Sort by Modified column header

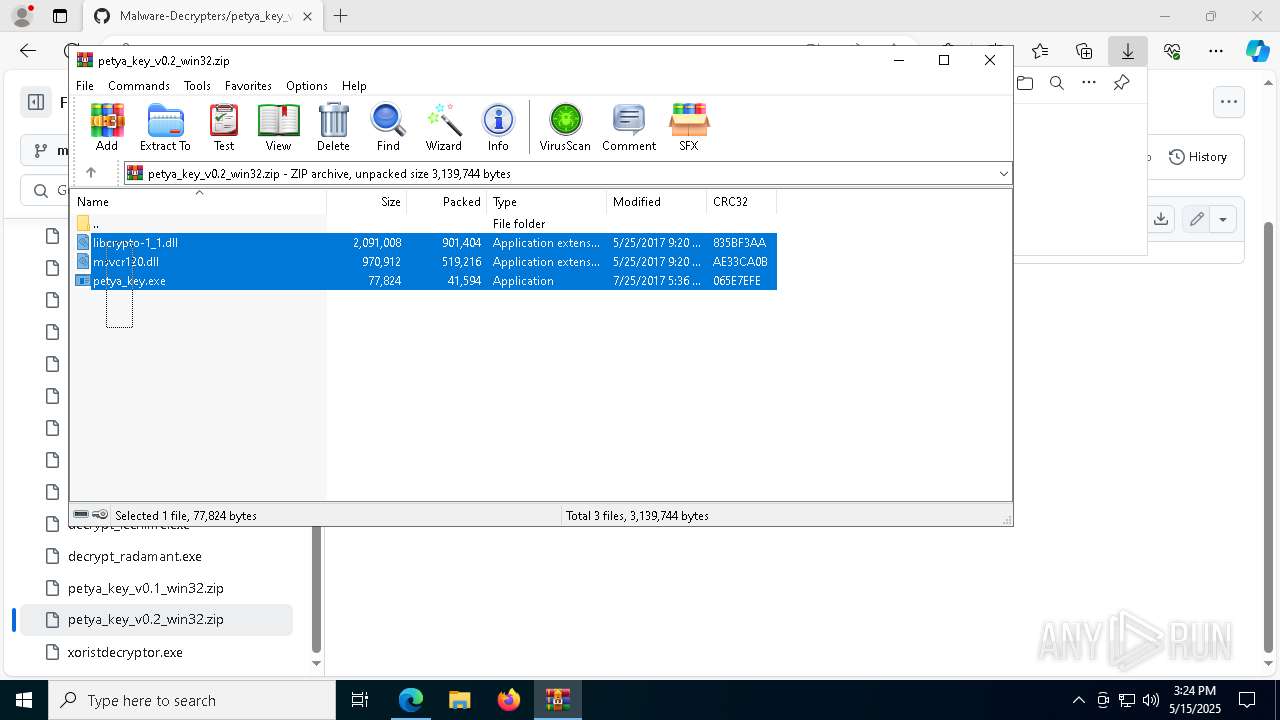[x=657, y=202]
